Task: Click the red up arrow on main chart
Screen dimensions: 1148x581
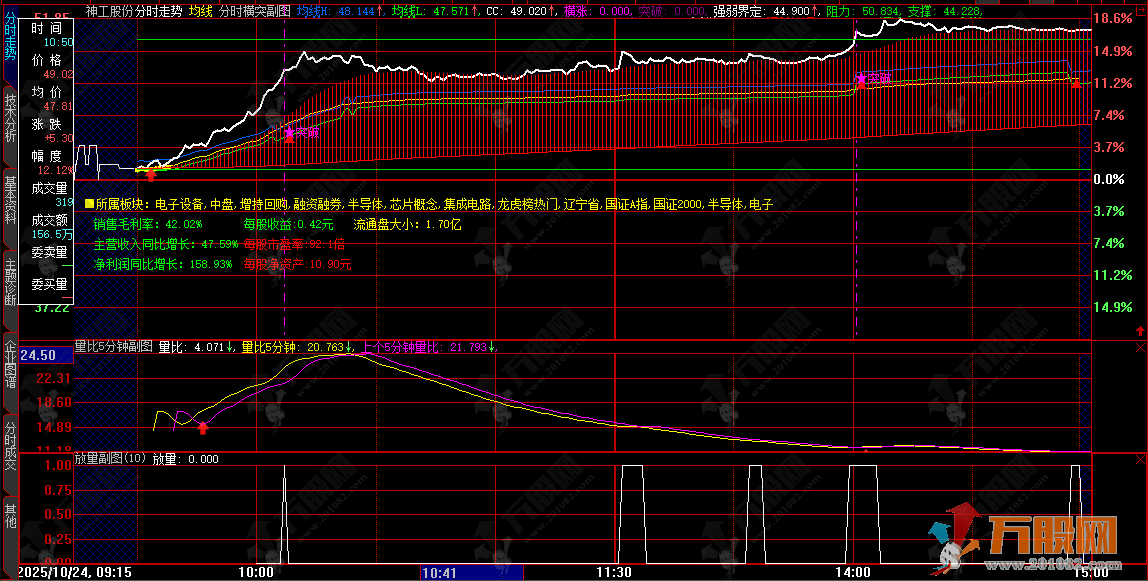Action: tap(151, 173)
